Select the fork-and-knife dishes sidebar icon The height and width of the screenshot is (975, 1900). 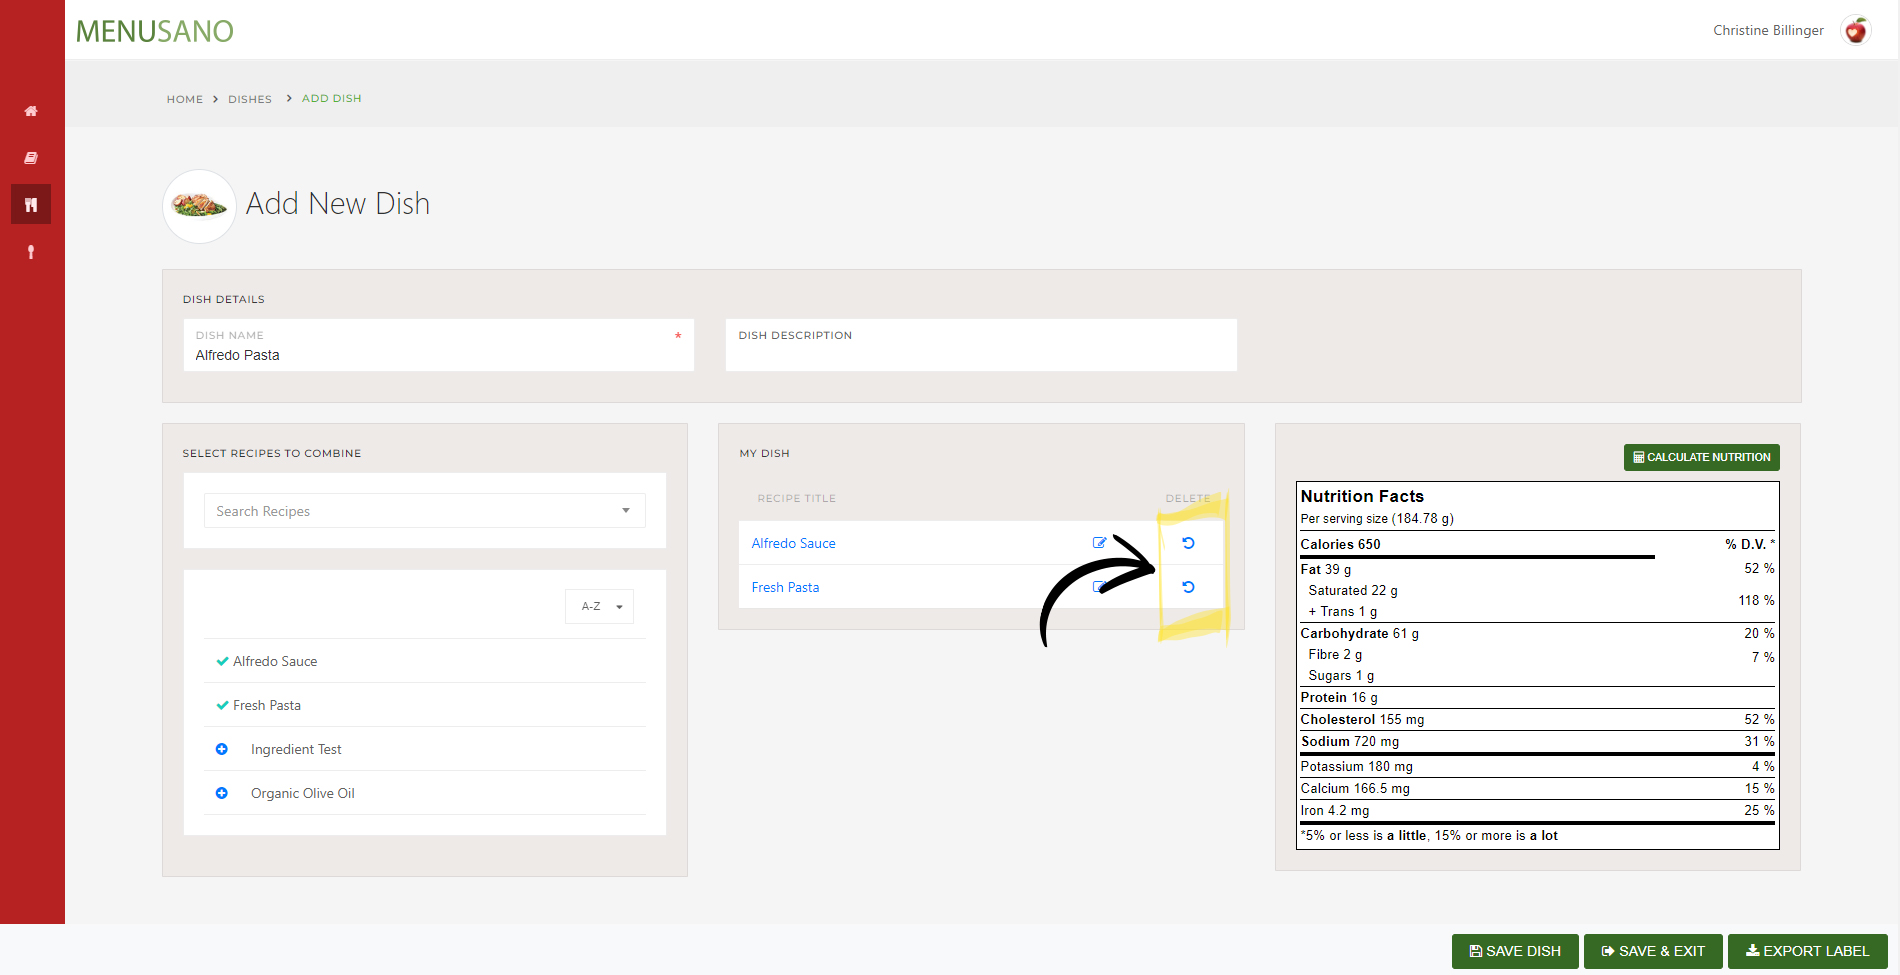pos(31,205)
